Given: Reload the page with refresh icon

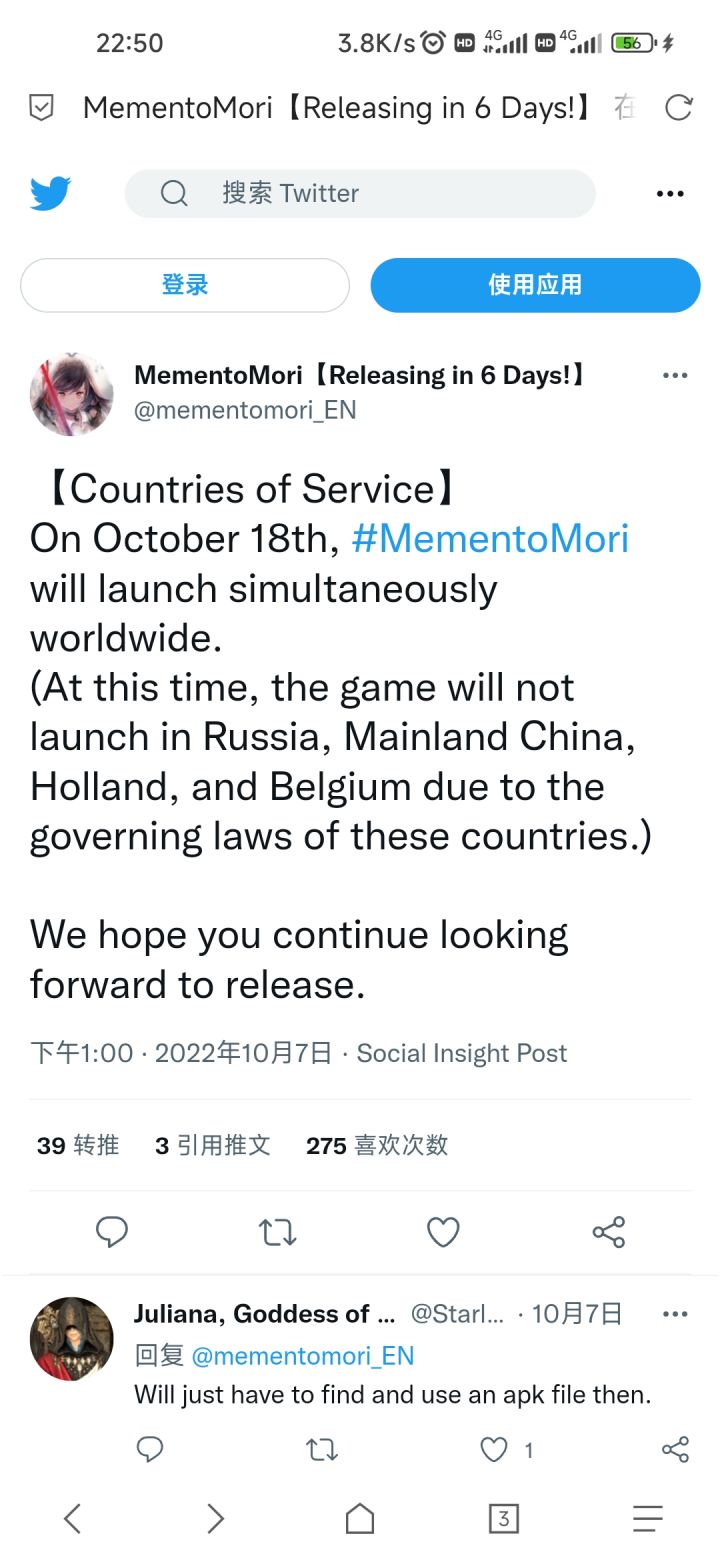Looking at the screenshot, I should coord(679,108).
